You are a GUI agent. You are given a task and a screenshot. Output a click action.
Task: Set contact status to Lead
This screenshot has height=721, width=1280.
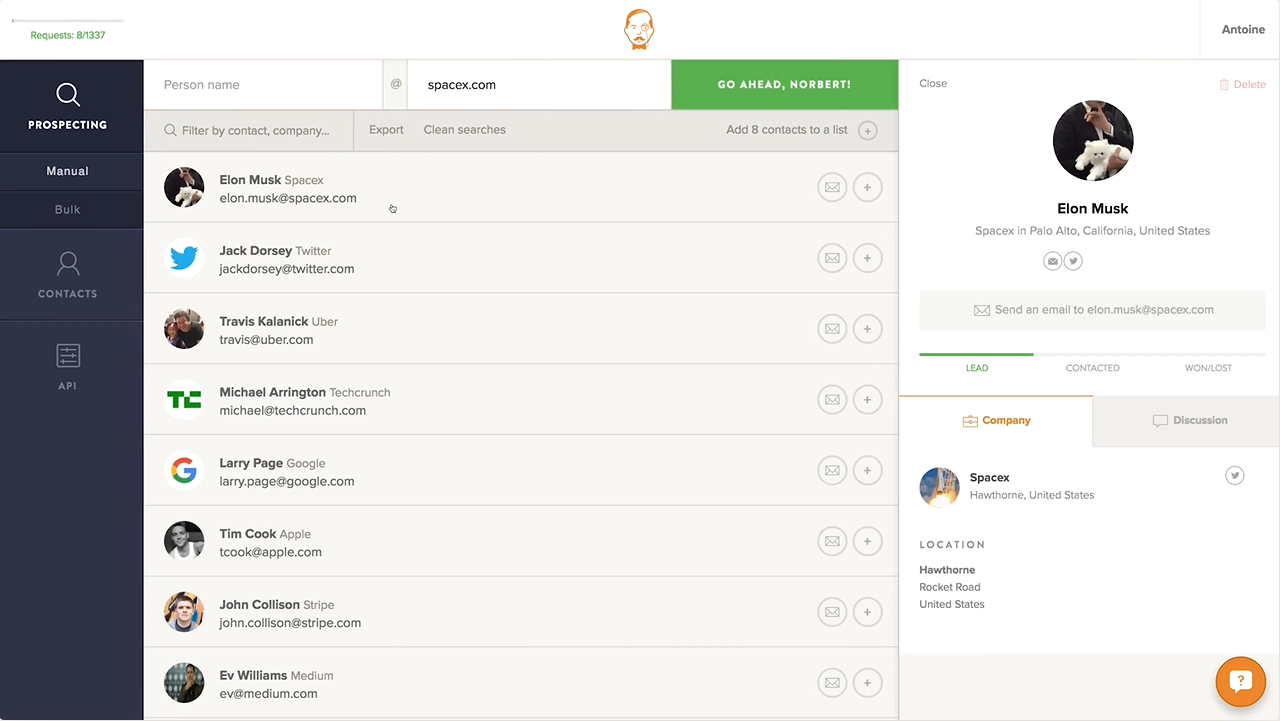coord(977,368)
